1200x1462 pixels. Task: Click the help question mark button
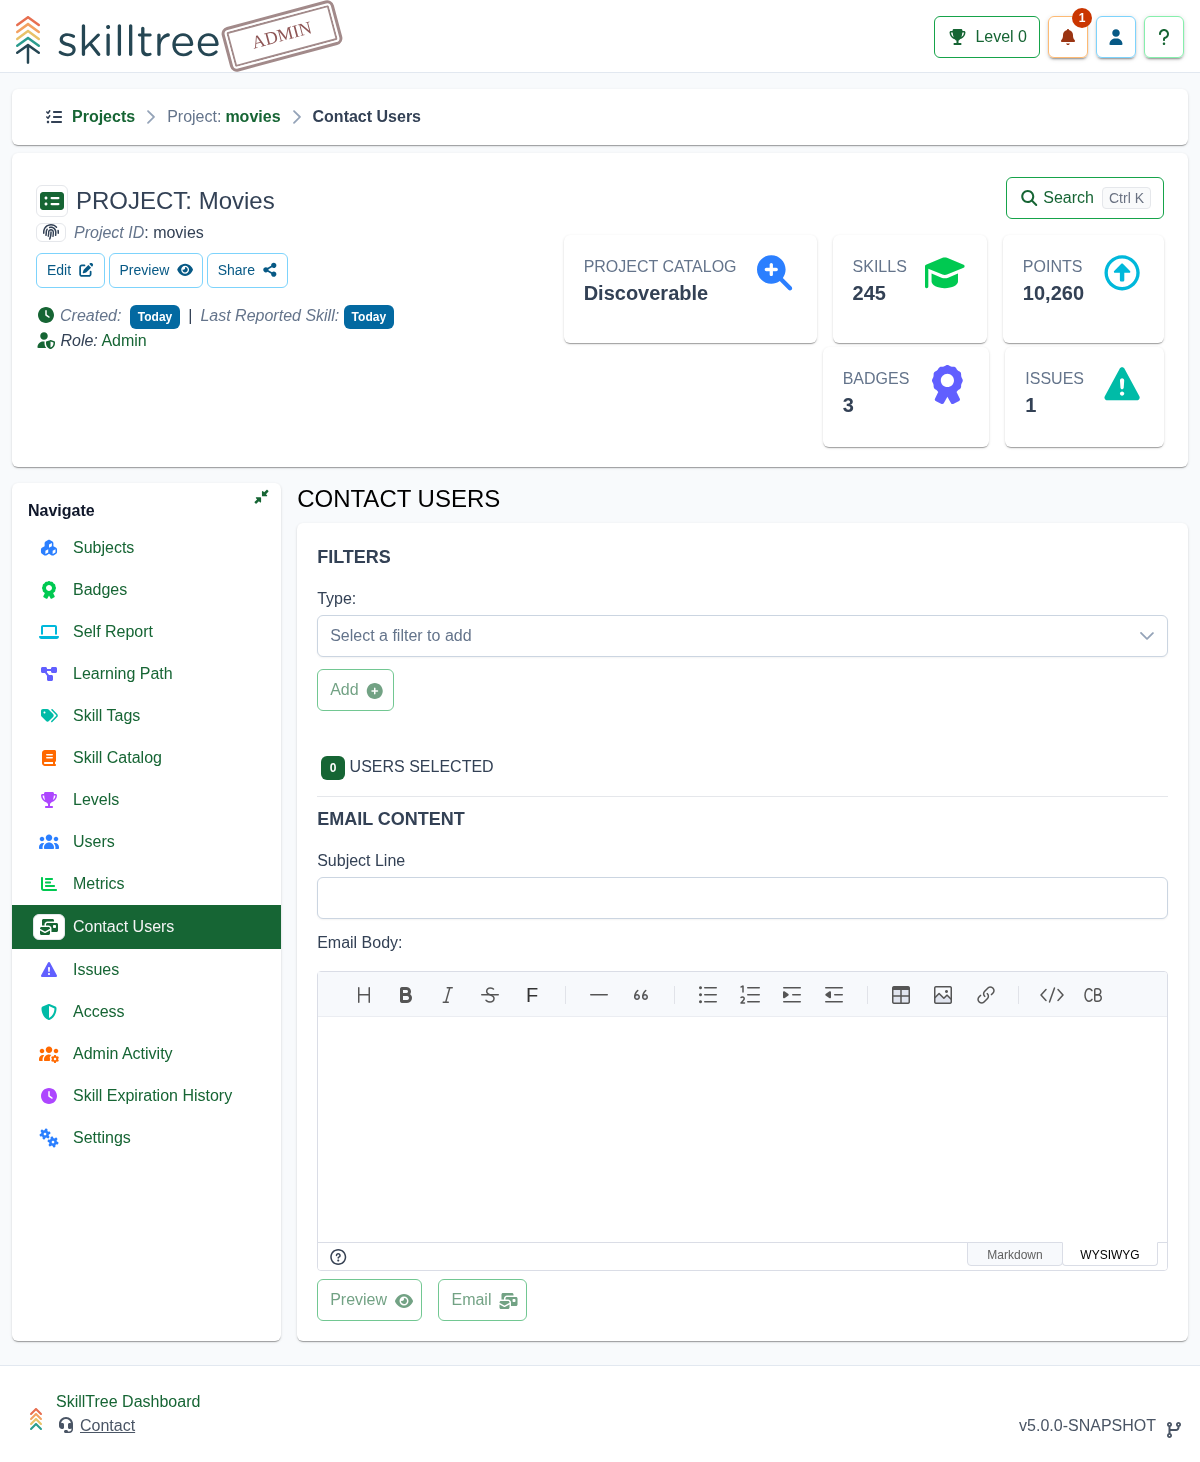pyautogui.click(x=1164, y=37)
